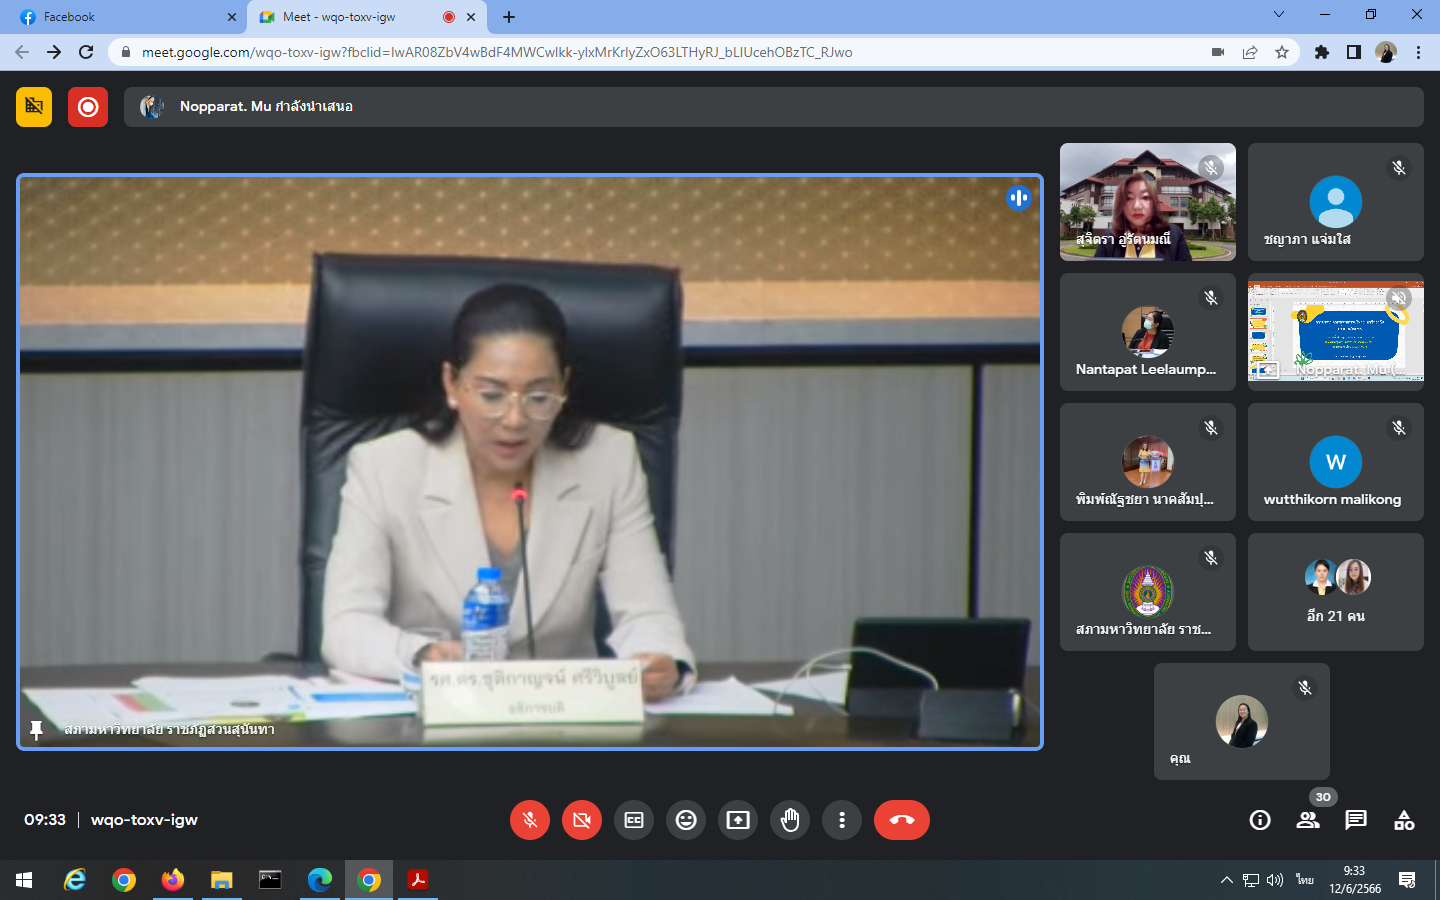Open the chat messages panel

1356,820
